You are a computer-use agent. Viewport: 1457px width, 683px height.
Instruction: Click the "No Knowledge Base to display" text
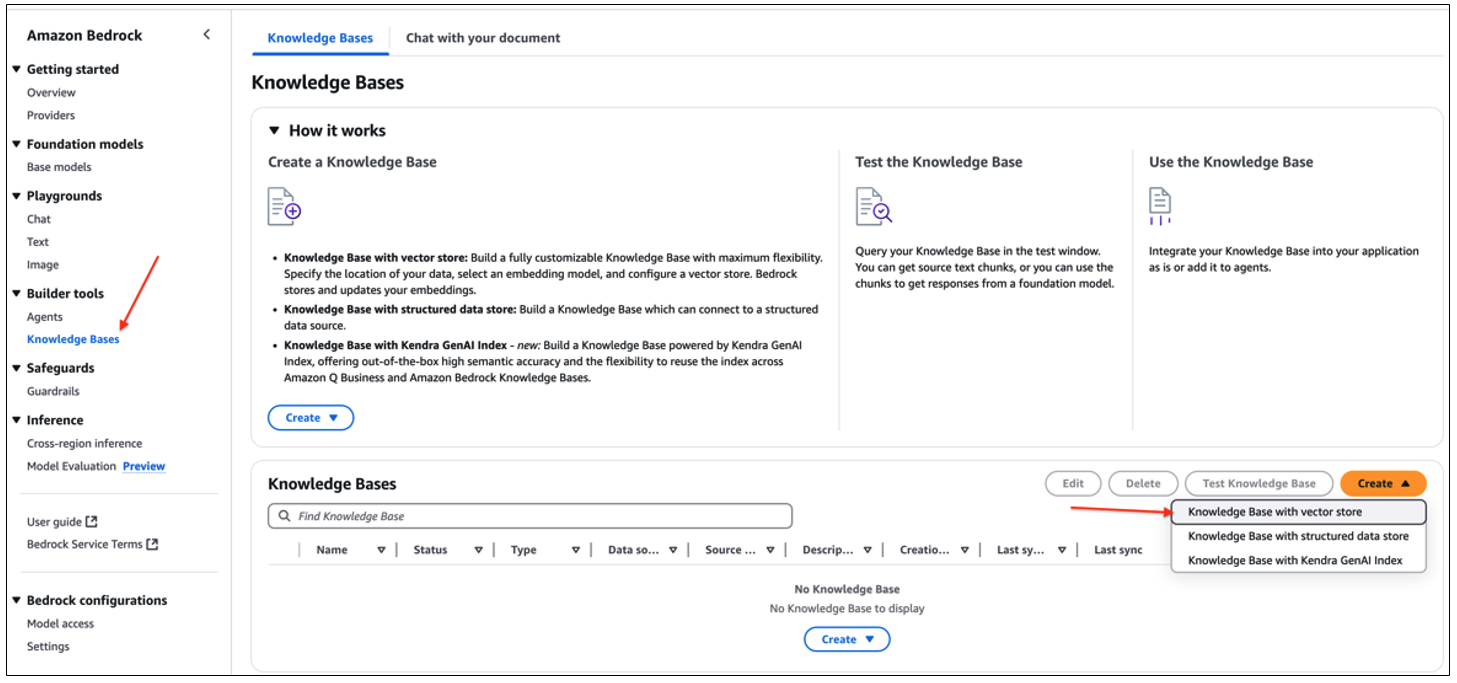[847, 608]
